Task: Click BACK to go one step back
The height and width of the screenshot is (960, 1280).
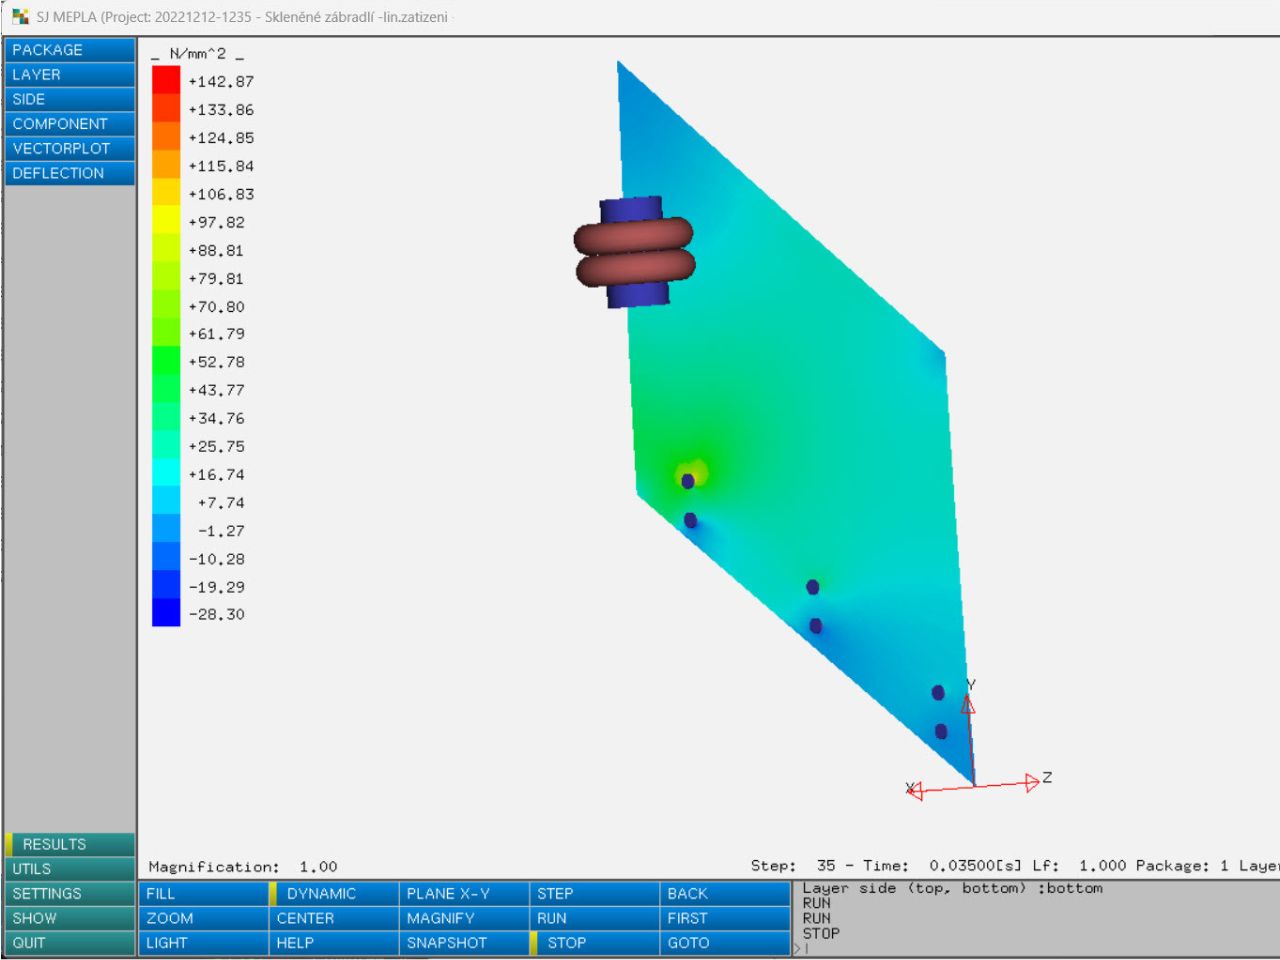Action: (725, 893)
